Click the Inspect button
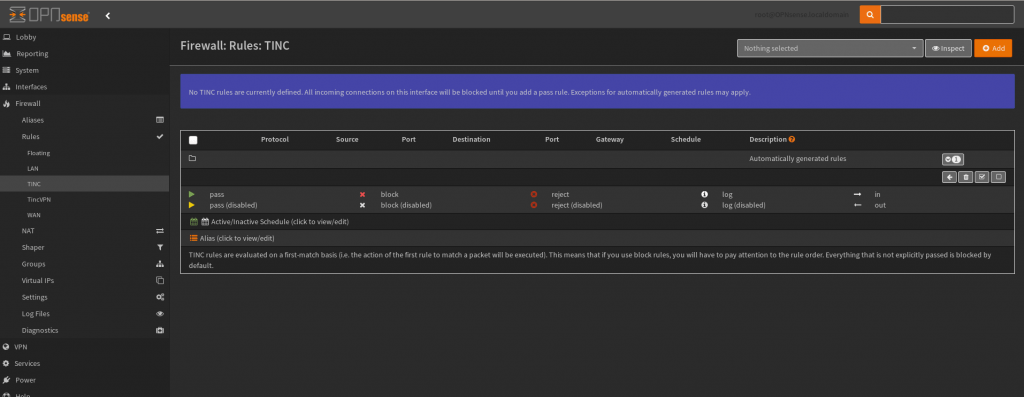This screenshot has width=1024, height=397. point(948,48)
